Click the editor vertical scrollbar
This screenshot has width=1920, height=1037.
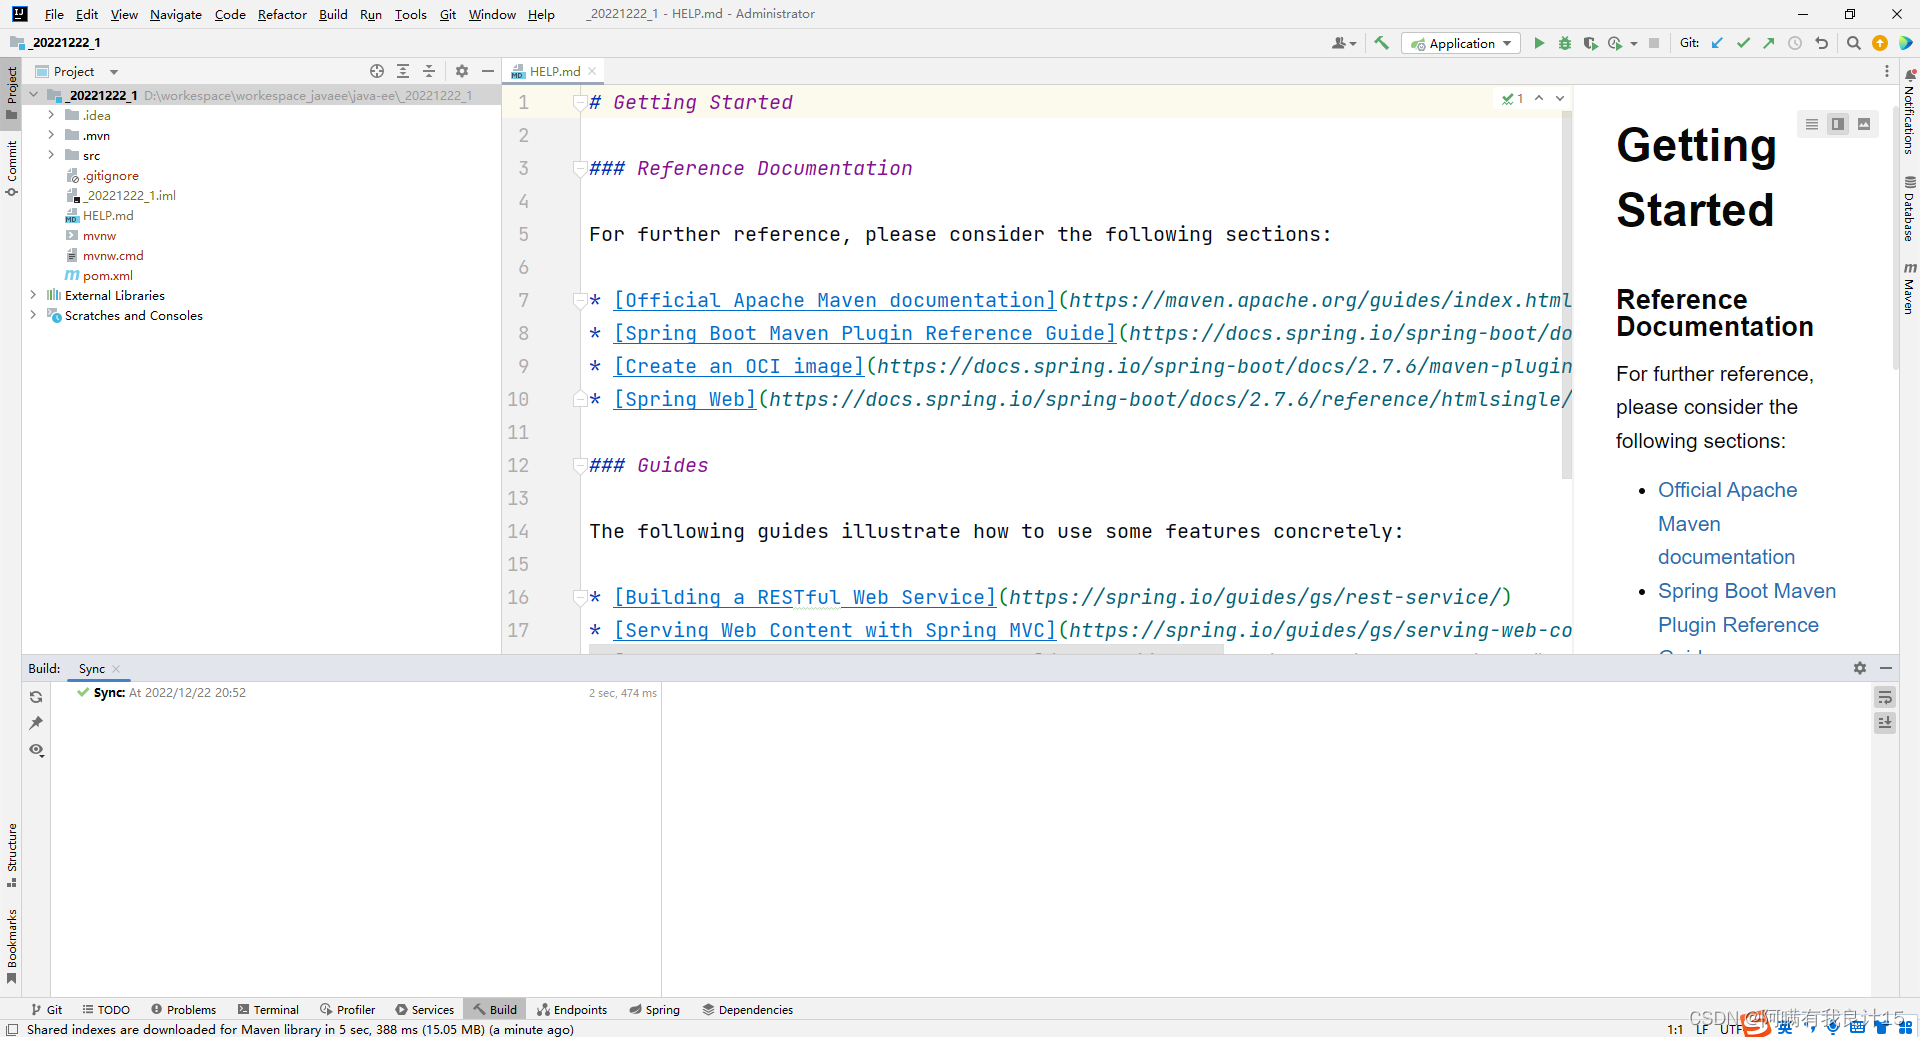pyautogui.click(x=1567, y=300)
